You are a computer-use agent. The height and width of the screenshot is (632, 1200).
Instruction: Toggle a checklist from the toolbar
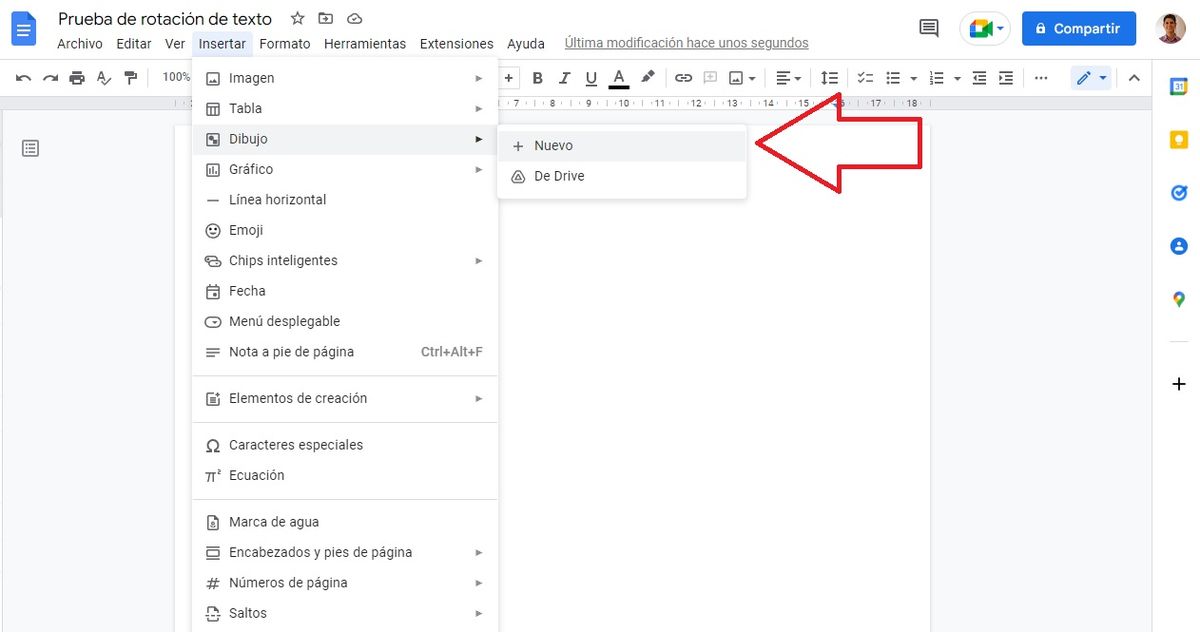864,77
